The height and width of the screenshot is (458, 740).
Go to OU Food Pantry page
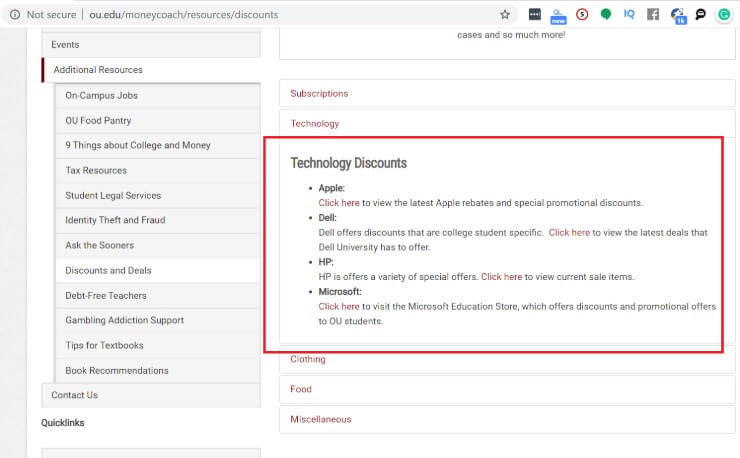[158, 121]
